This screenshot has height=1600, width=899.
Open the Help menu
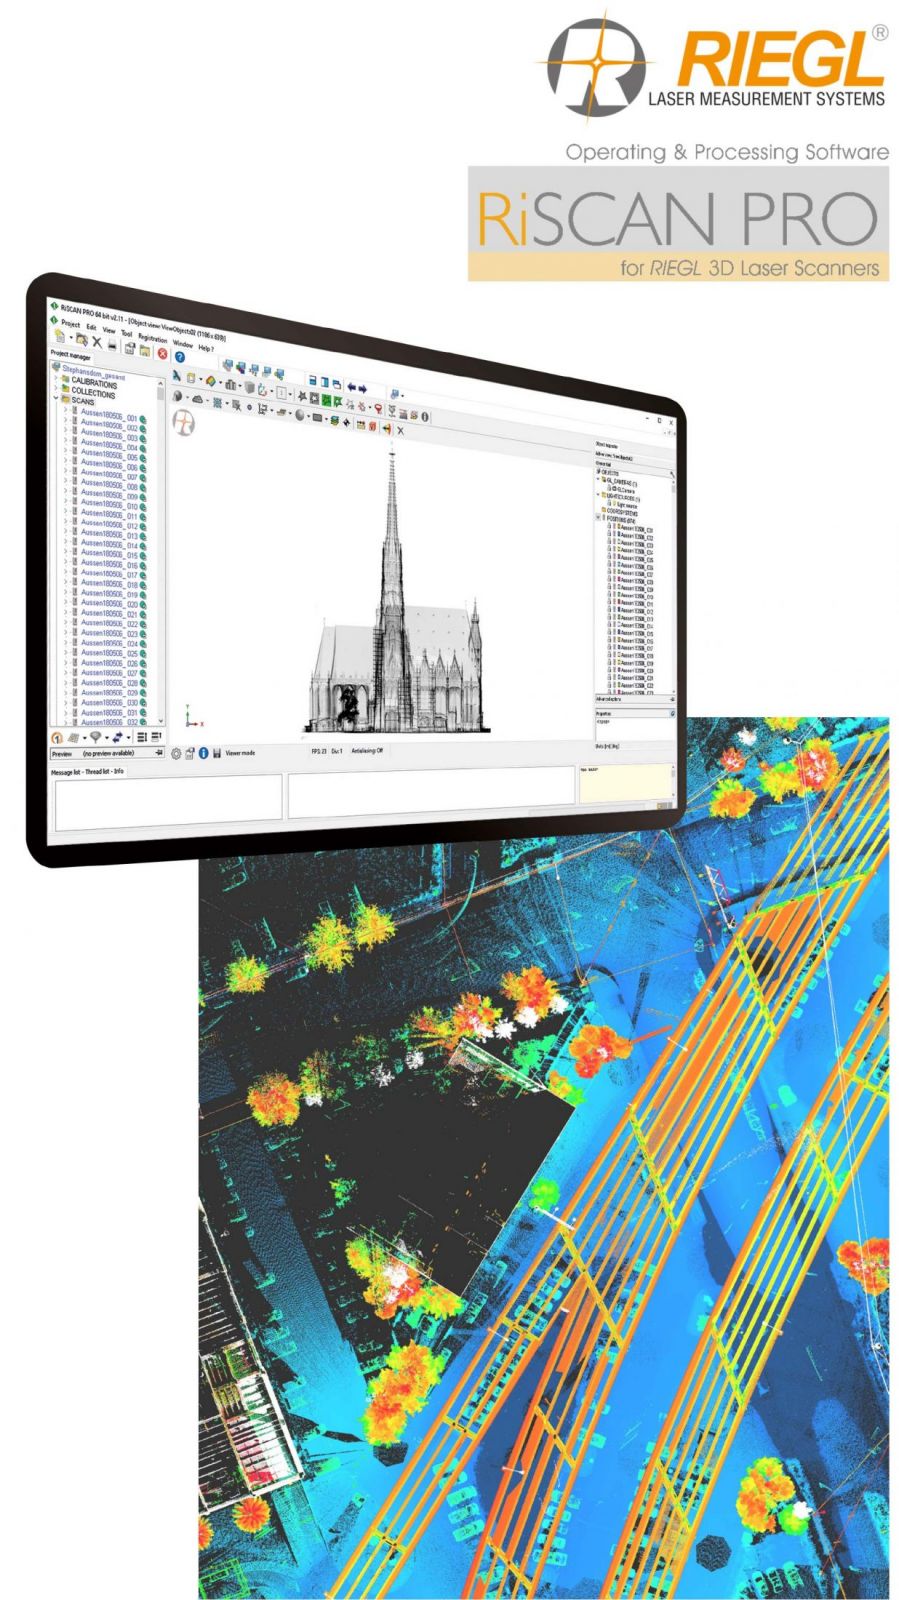tap(206, 347)
